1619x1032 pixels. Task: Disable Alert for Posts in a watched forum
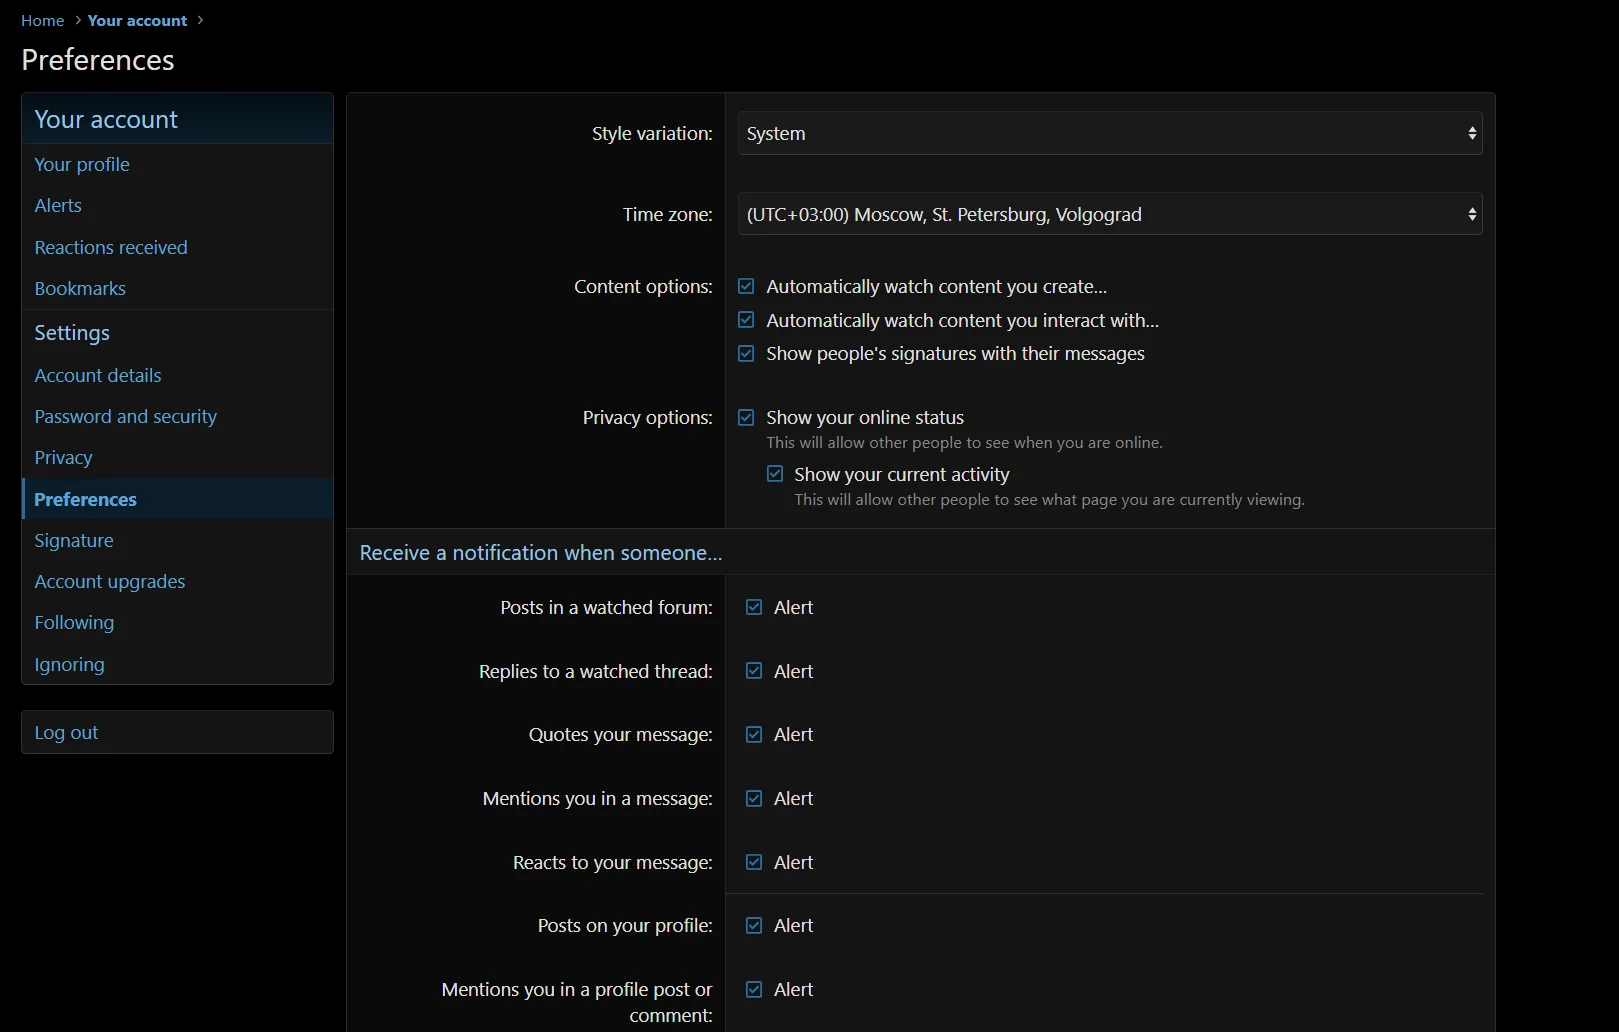(754, 608)
